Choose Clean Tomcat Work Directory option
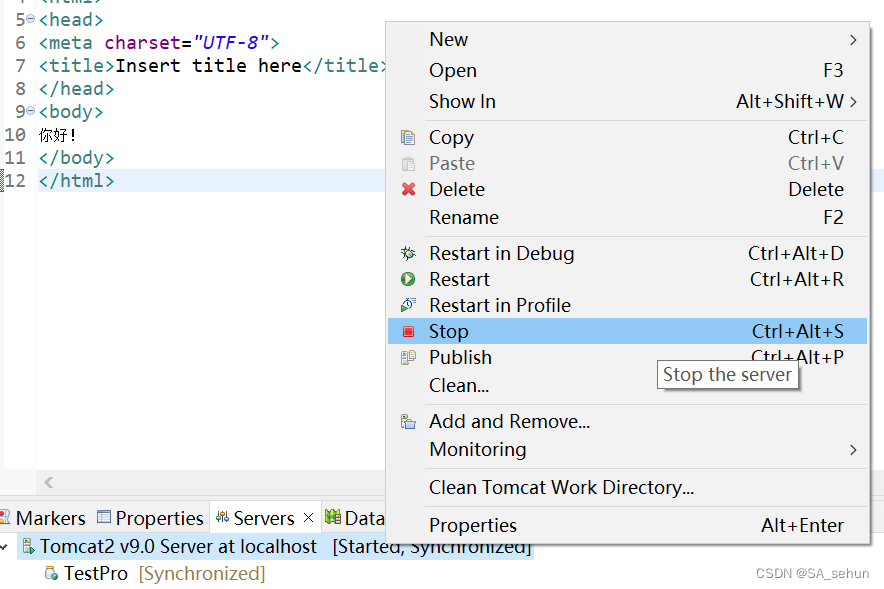Viewport: 884px width, 589px height. click(561, 488)
